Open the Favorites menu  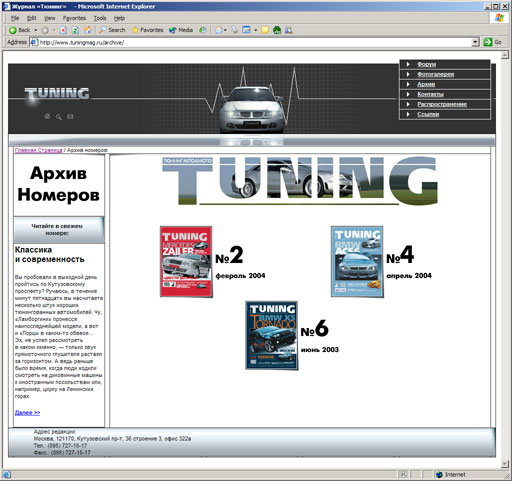coord(74,18)
